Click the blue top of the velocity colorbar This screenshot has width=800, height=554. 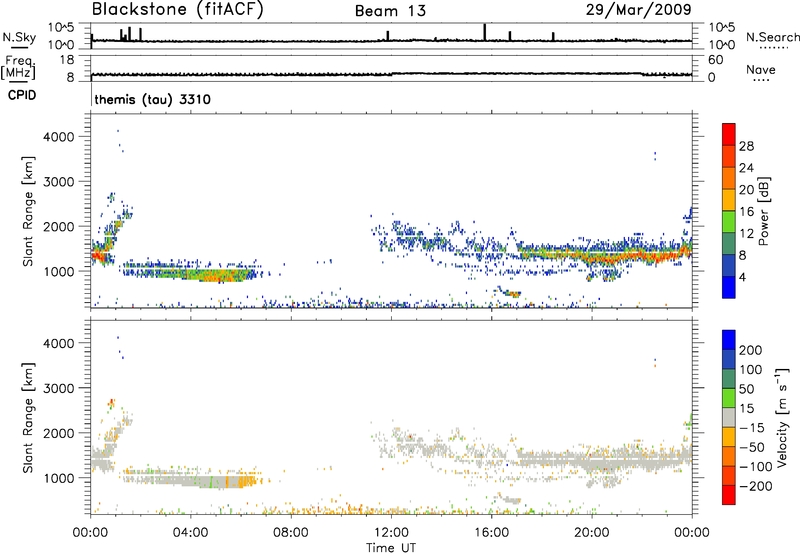pyautogui.click(x=729, y=340)
